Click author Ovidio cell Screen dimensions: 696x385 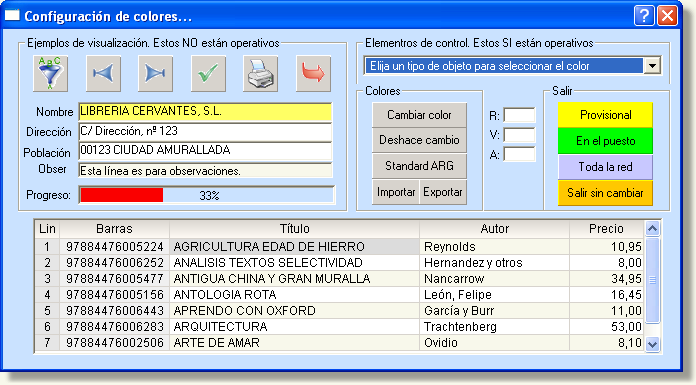(x=494, y=342)
